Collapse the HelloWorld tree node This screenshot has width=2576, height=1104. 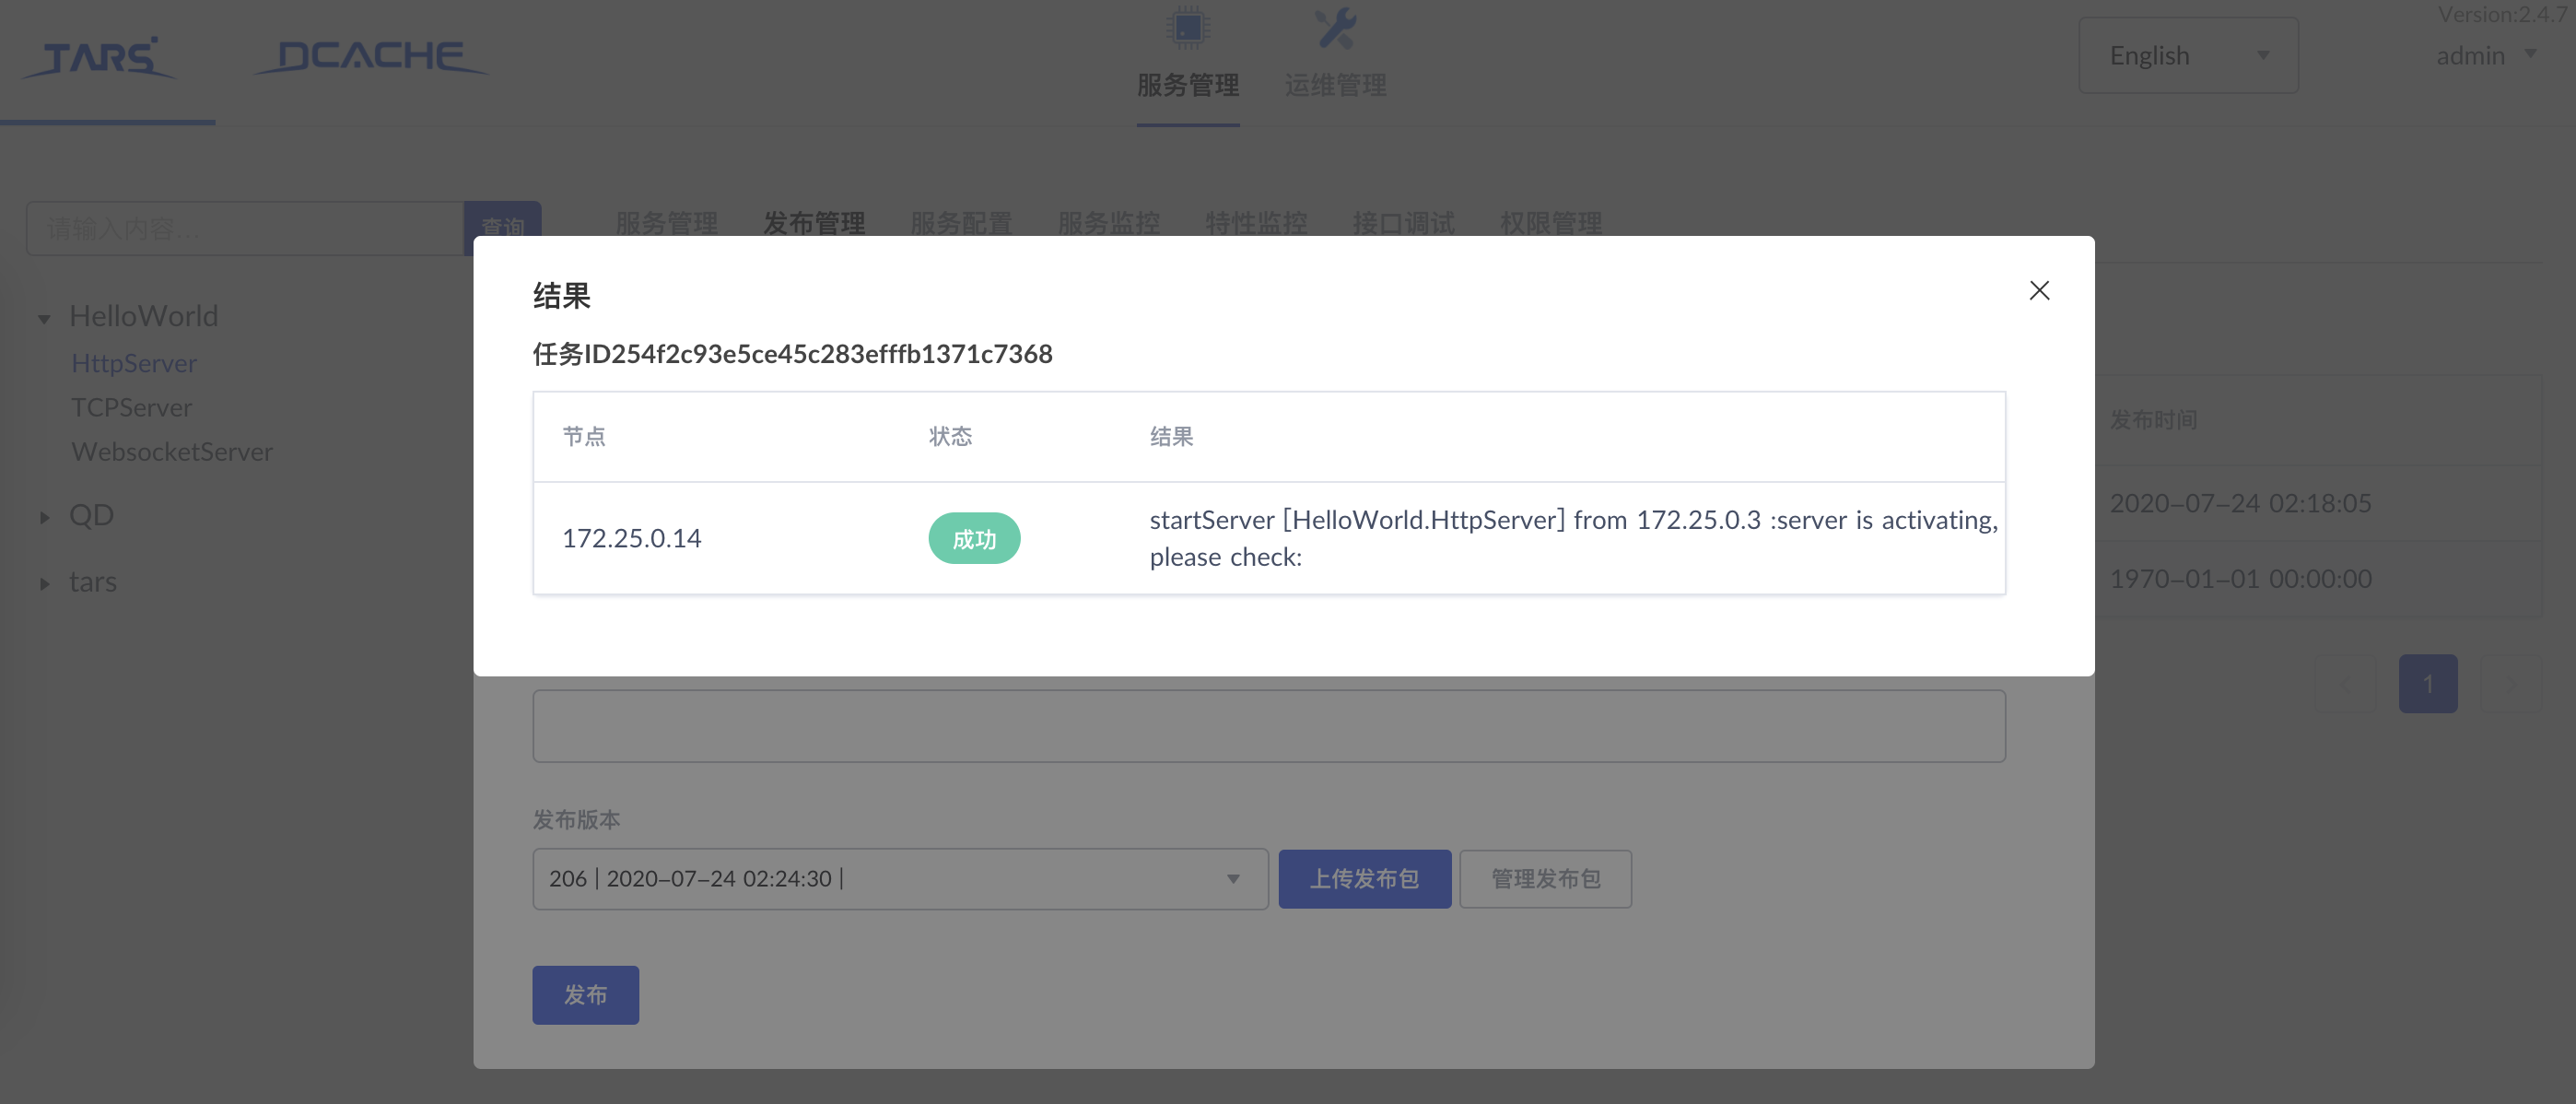click(43, 318)
